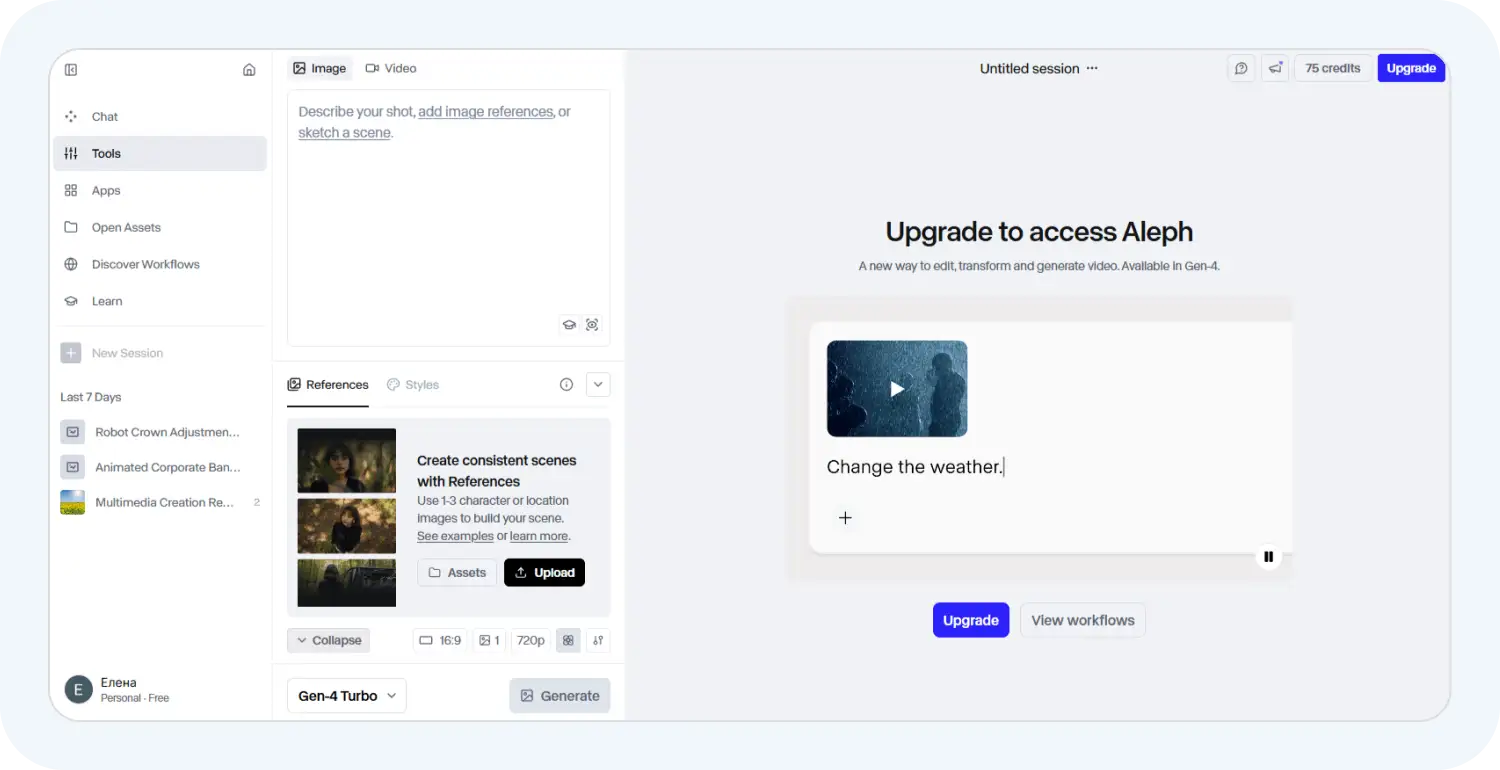Open the Apps section

point(160,191)
